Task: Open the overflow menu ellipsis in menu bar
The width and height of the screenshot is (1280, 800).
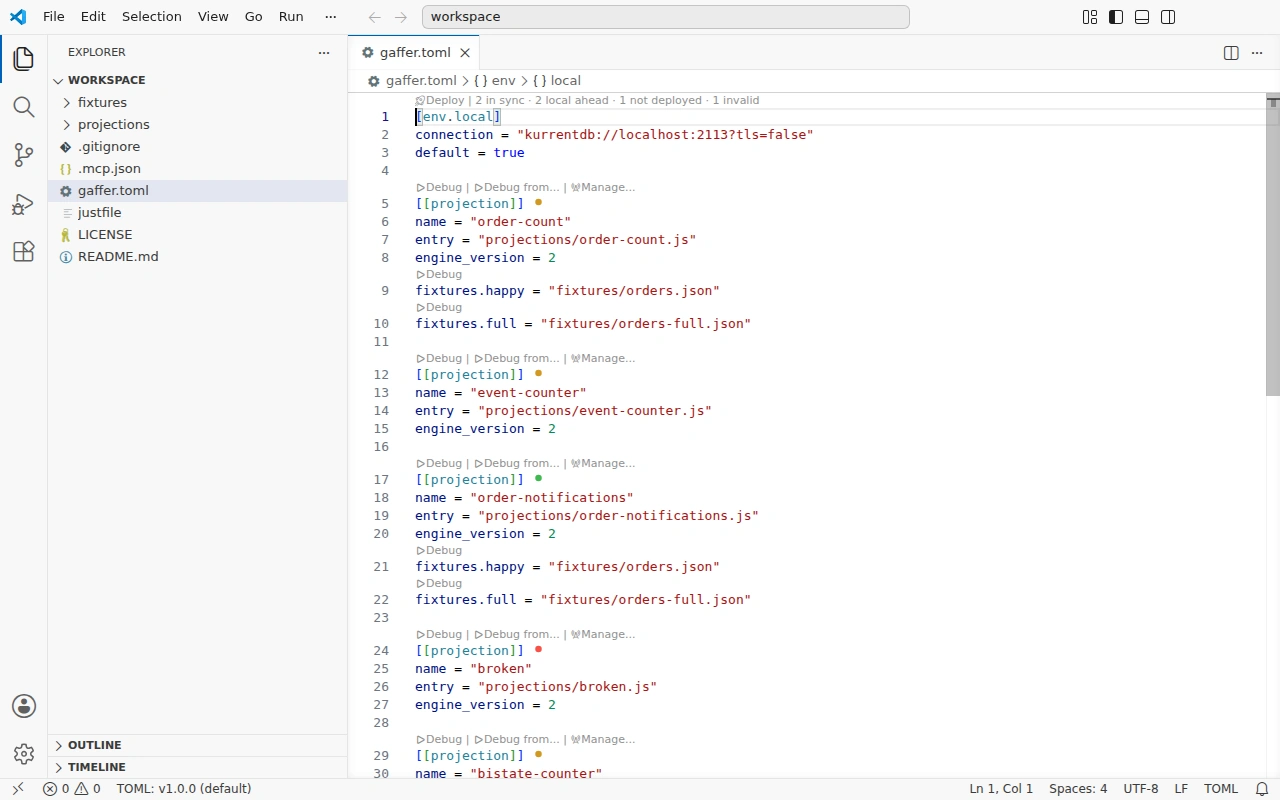Action: point(331,17)
